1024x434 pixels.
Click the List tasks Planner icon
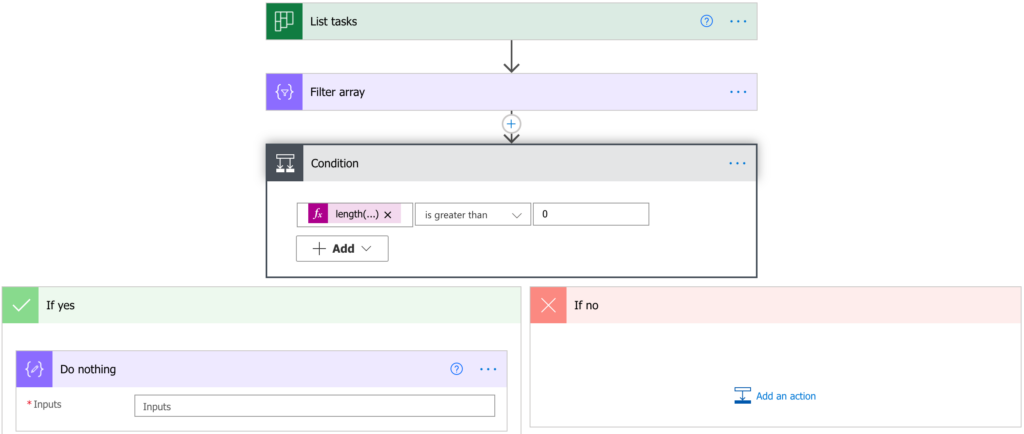coord(284,22)
